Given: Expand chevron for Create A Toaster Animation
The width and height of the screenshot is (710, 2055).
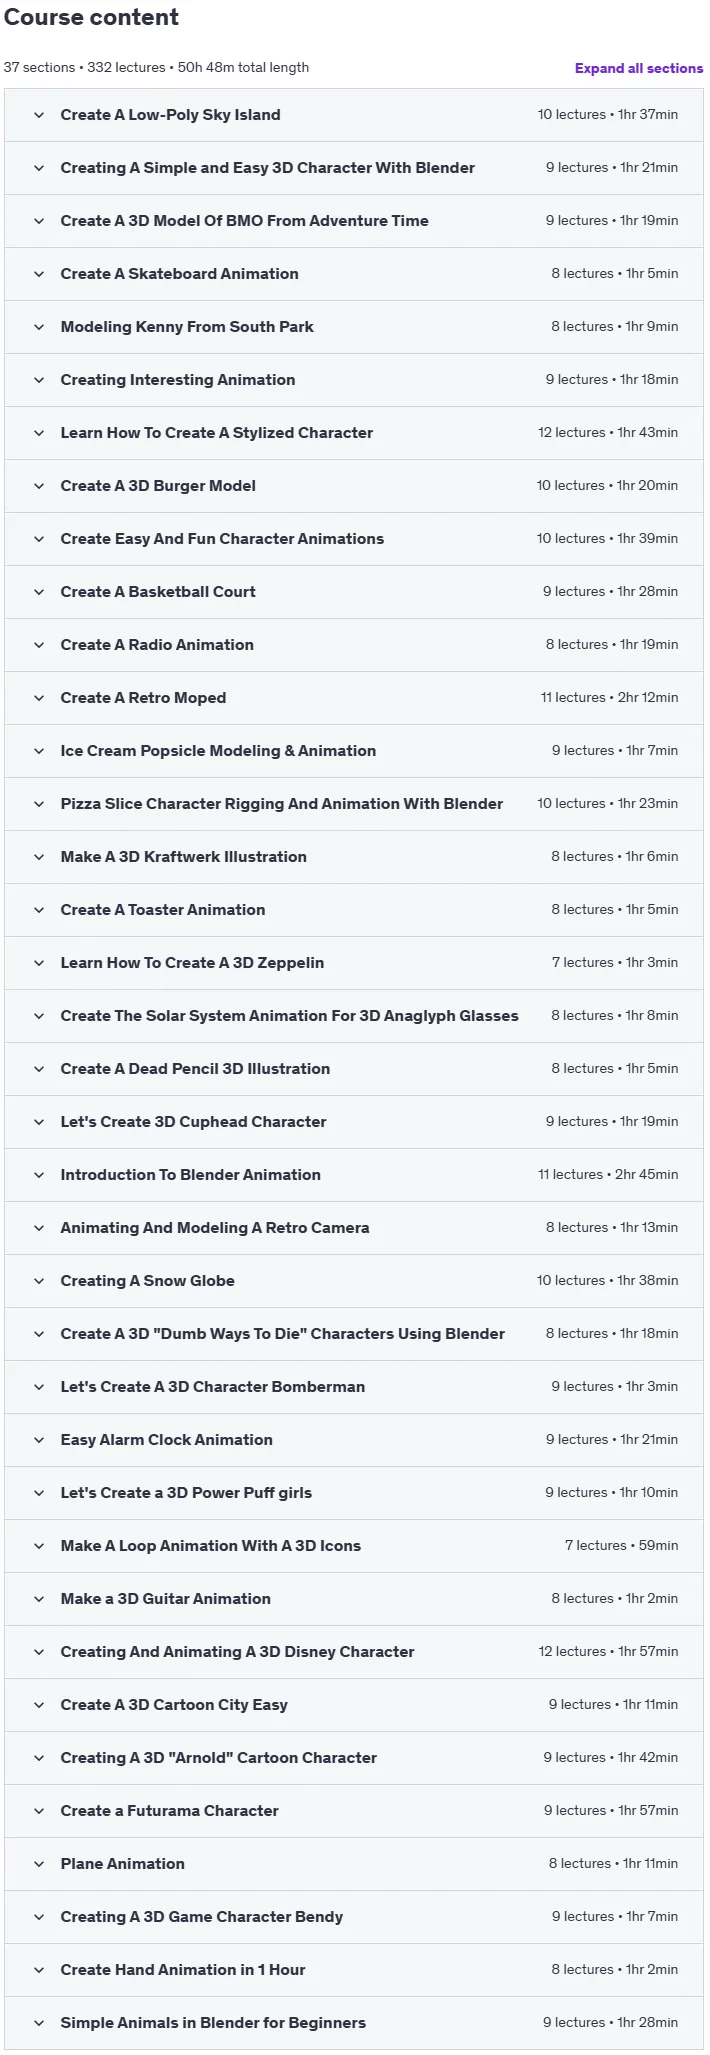Looking at the screenshot, I should [x=39, y=910].
